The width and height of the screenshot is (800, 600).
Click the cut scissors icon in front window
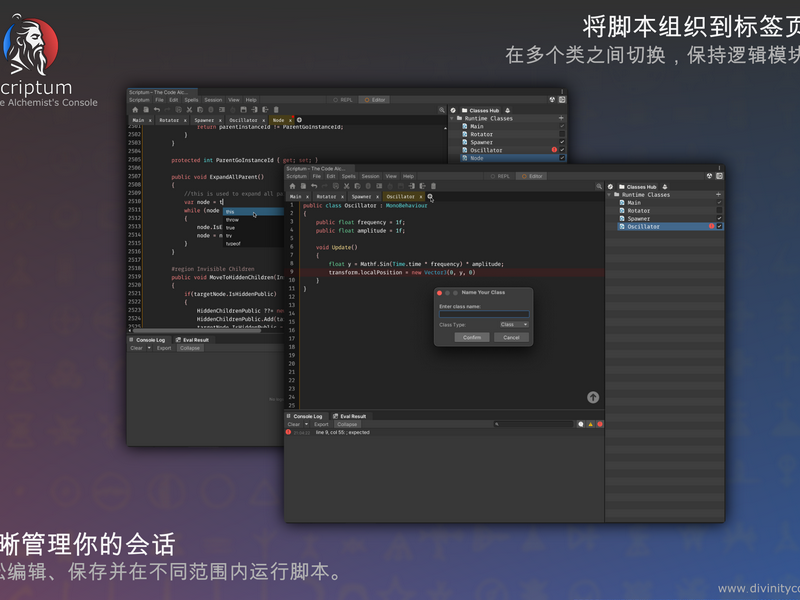coord(346,186)
